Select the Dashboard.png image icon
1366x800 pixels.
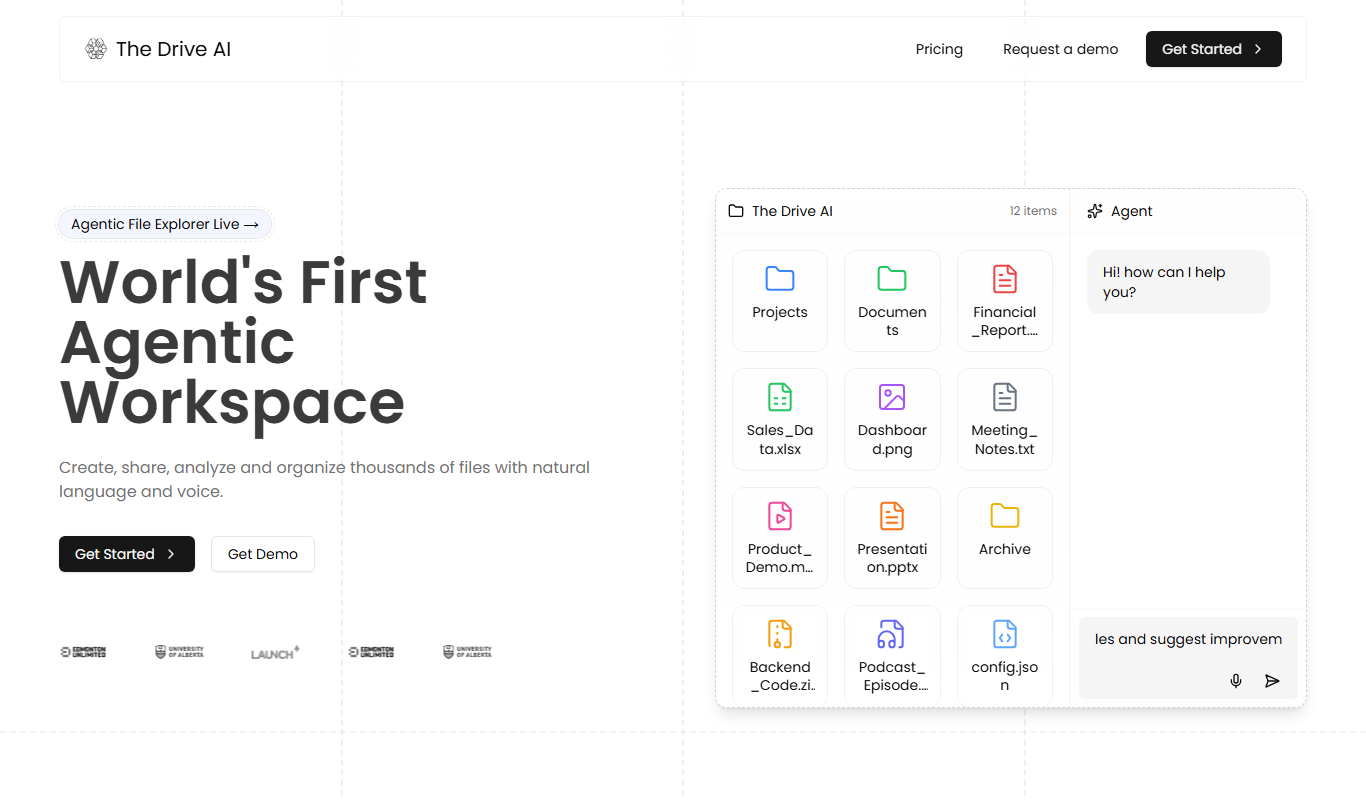(892, 397)
